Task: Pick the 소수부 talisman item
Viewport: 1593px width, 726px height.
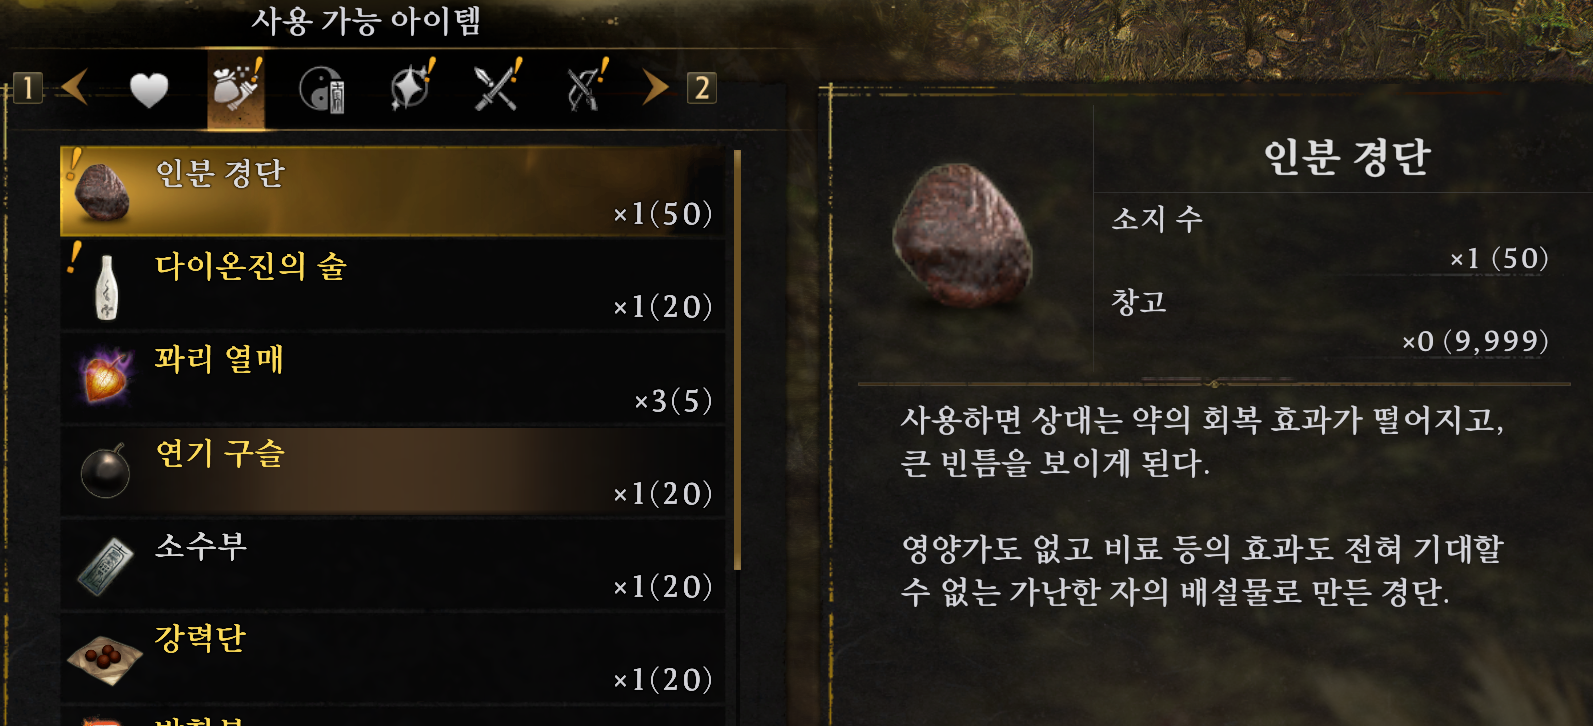Action: point(394,564)
